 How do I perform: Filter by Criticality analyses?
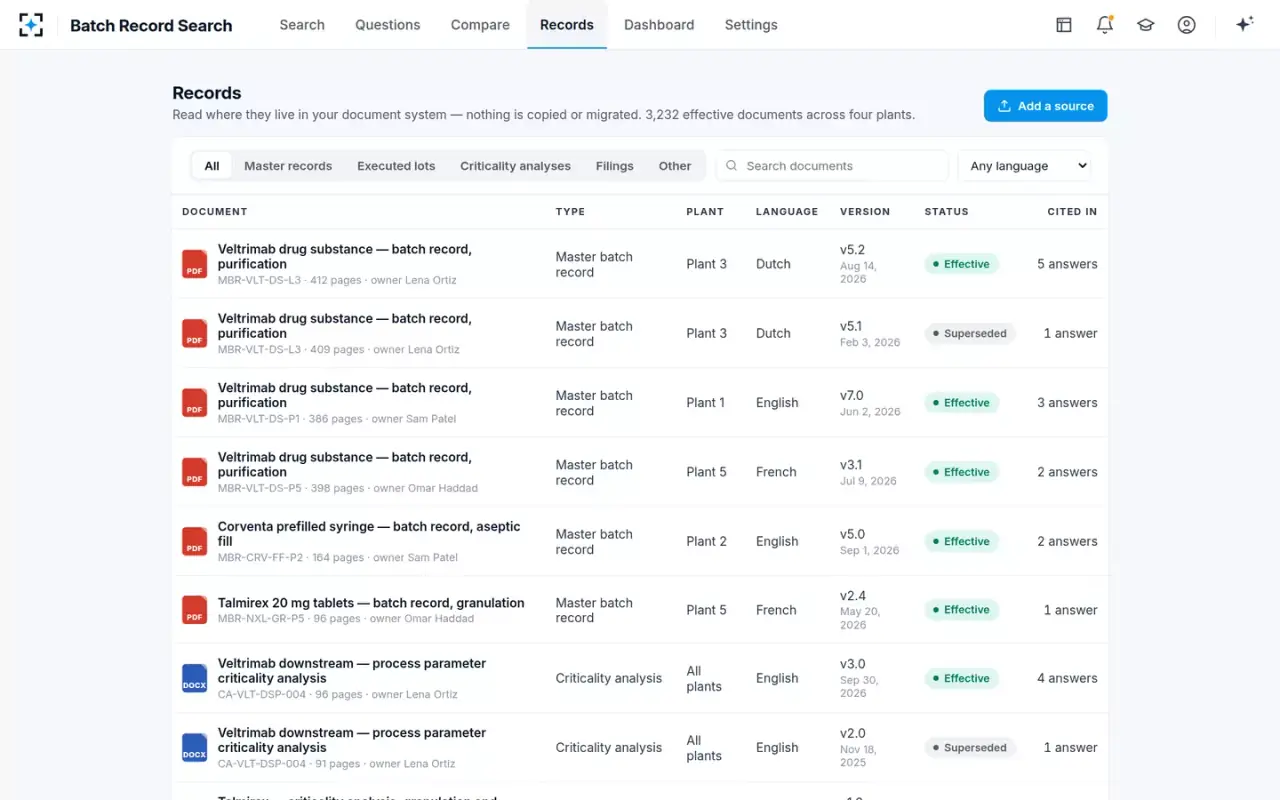tap(515, 166)
